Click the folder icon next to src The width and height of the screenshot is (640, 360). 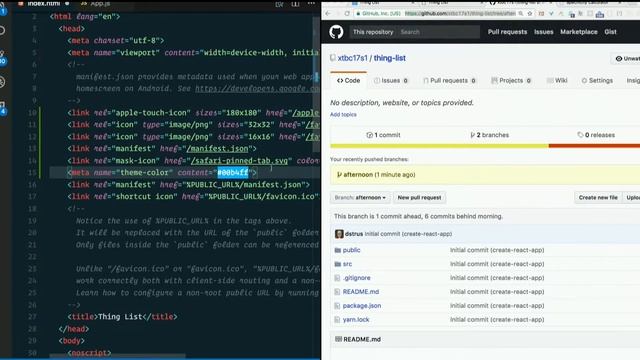point(338,264)
